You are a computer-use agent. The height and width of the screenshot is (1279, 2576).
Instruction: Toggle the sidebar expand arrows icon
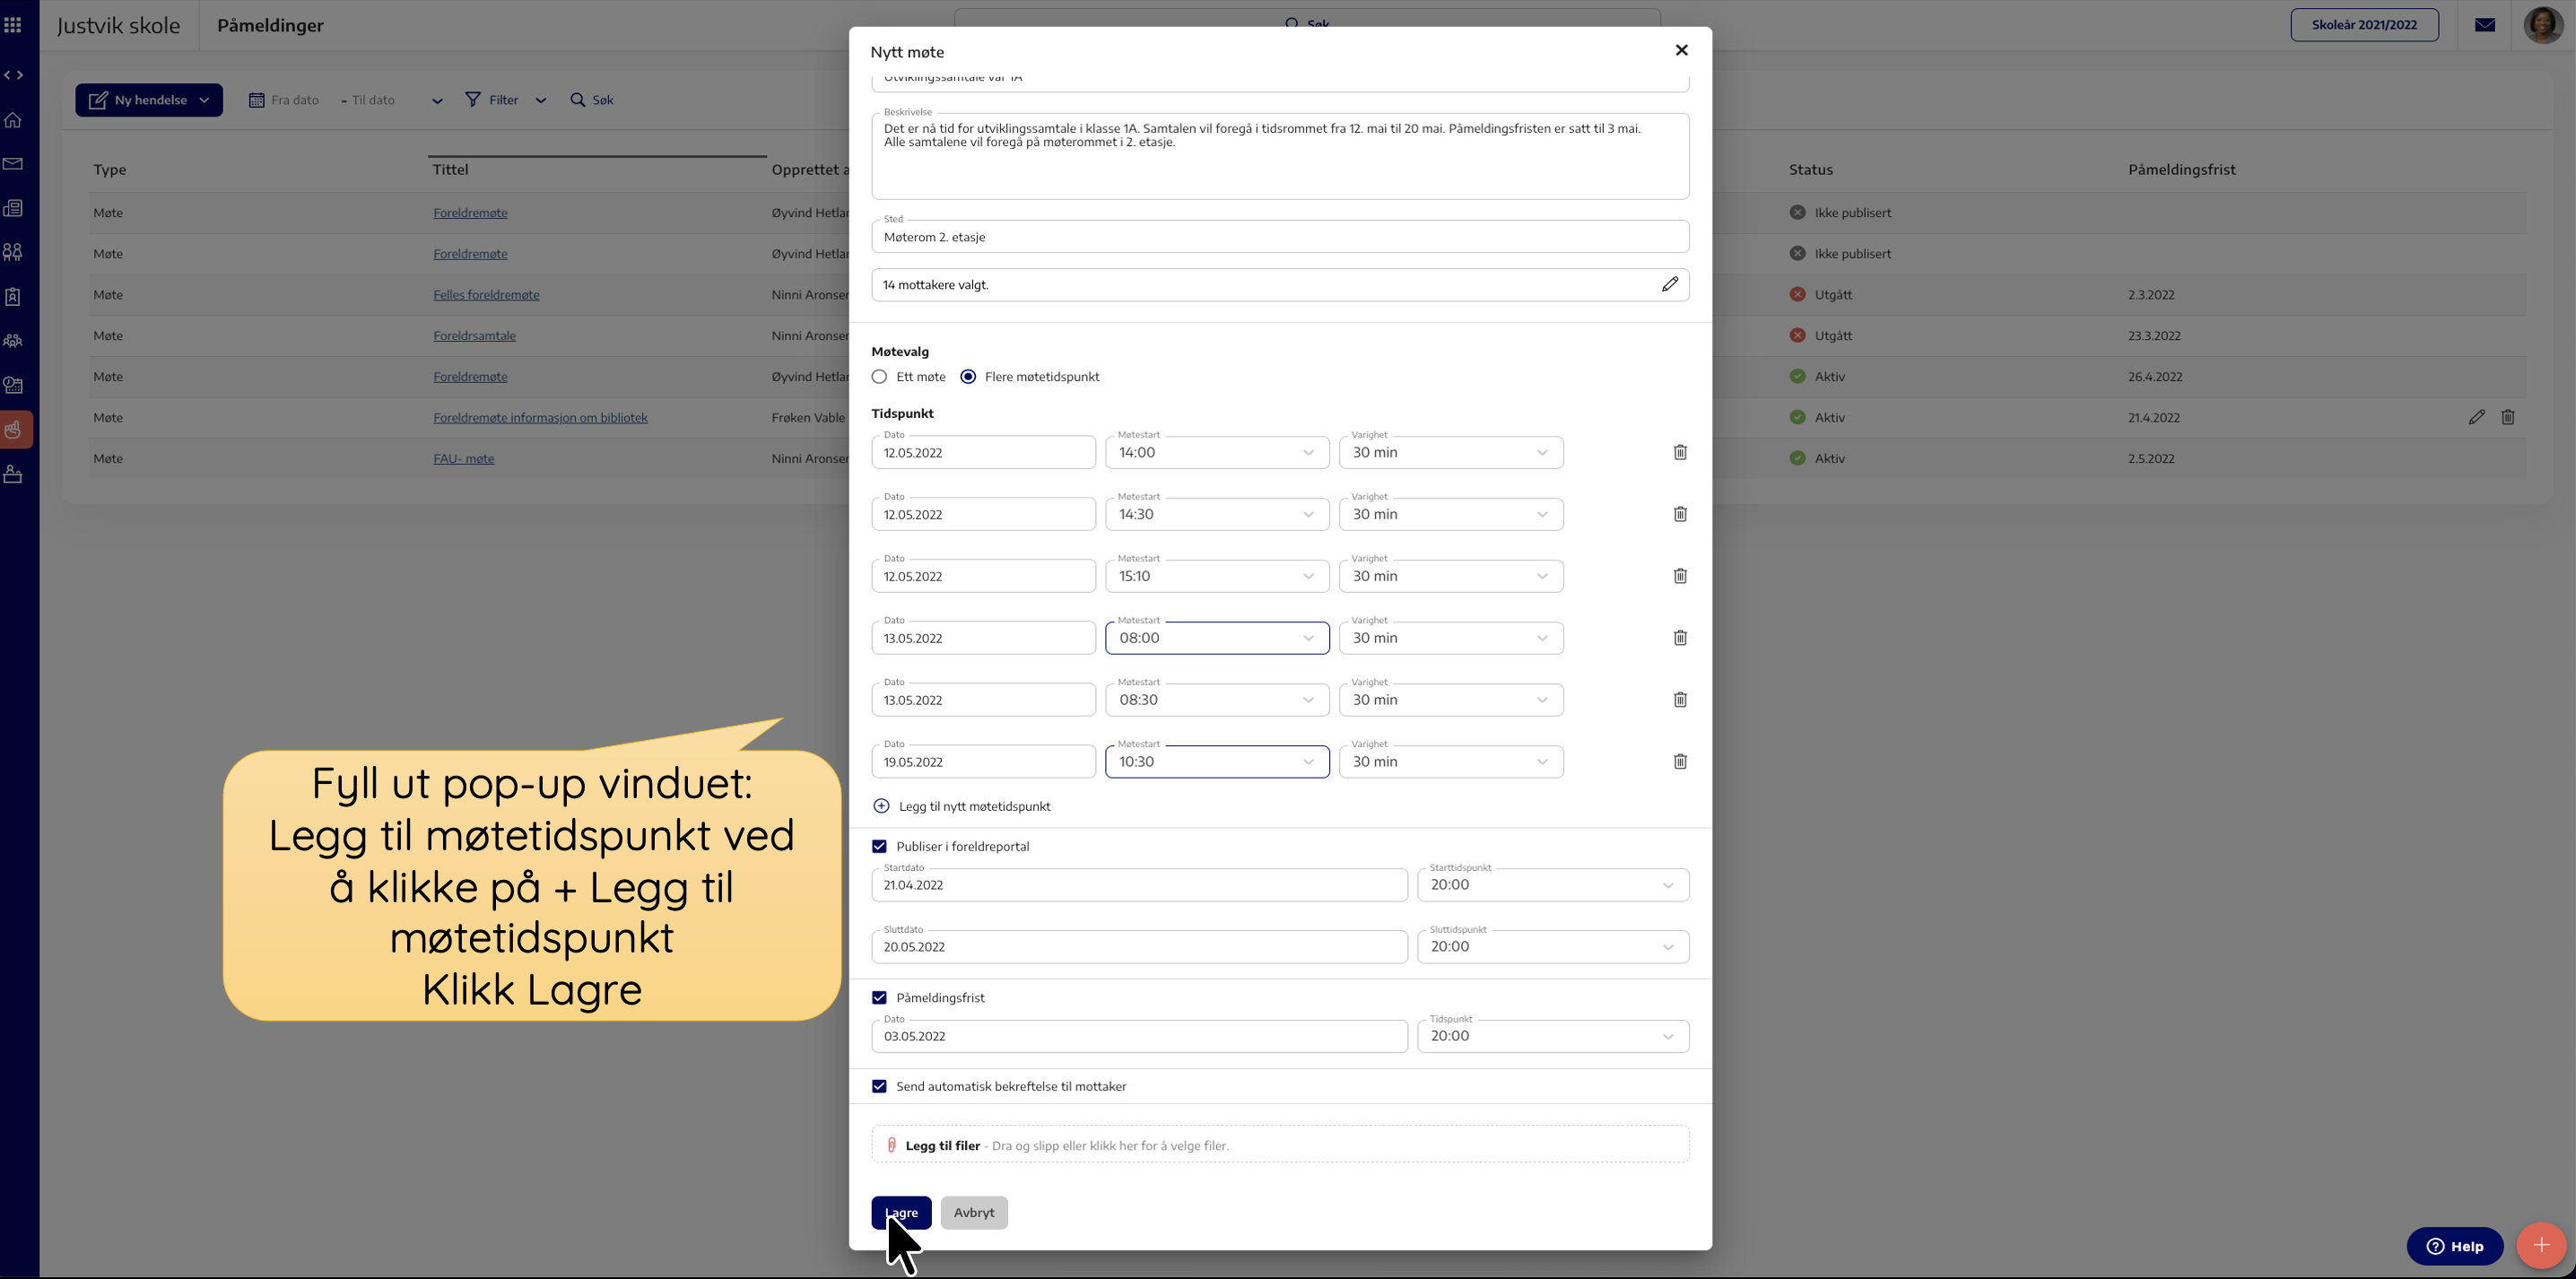tap(13, 75)
